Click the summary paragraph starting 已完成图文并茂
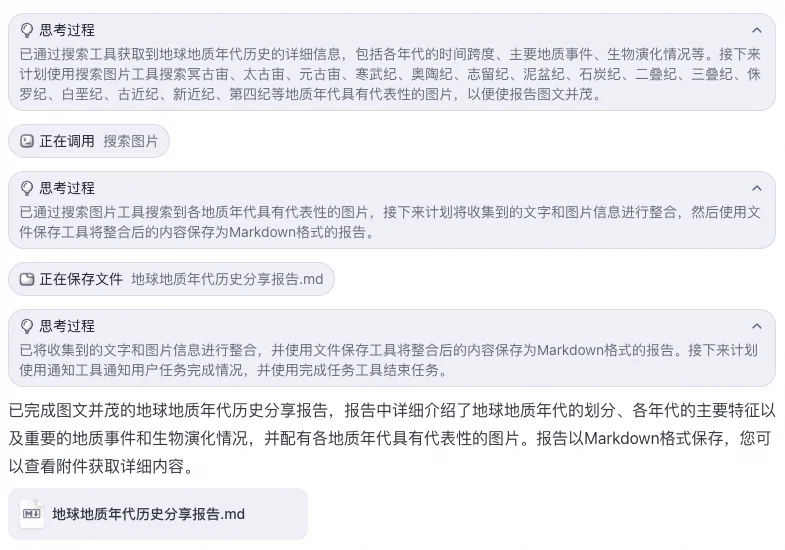785x550 pixels. [x=392, y=438]
